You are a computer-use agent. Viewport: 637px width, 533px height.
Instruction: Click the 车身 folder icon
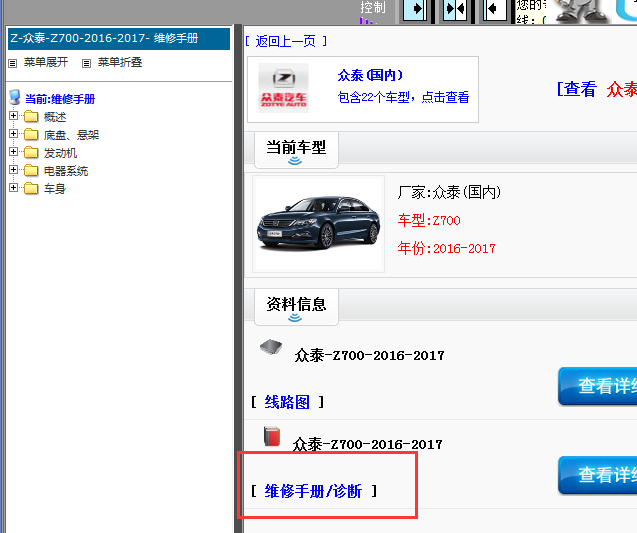click(31, 188)
